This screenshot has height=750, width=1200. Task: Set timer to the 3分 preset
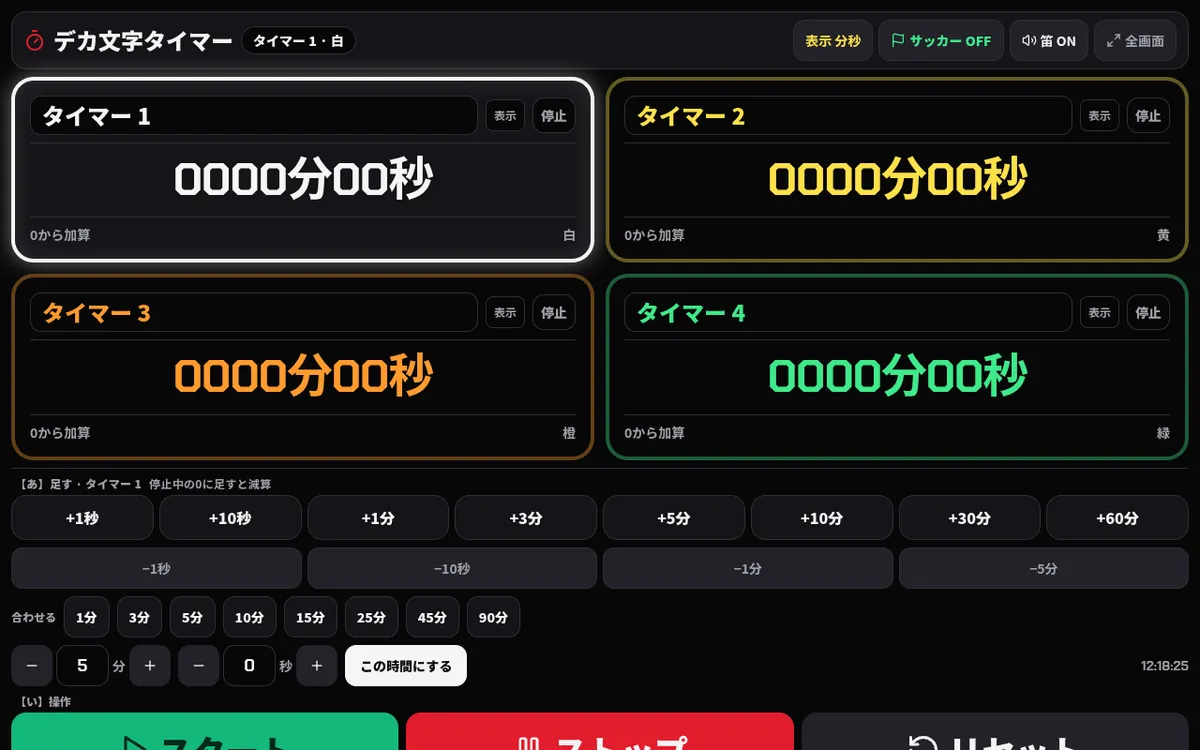(139, 618)
